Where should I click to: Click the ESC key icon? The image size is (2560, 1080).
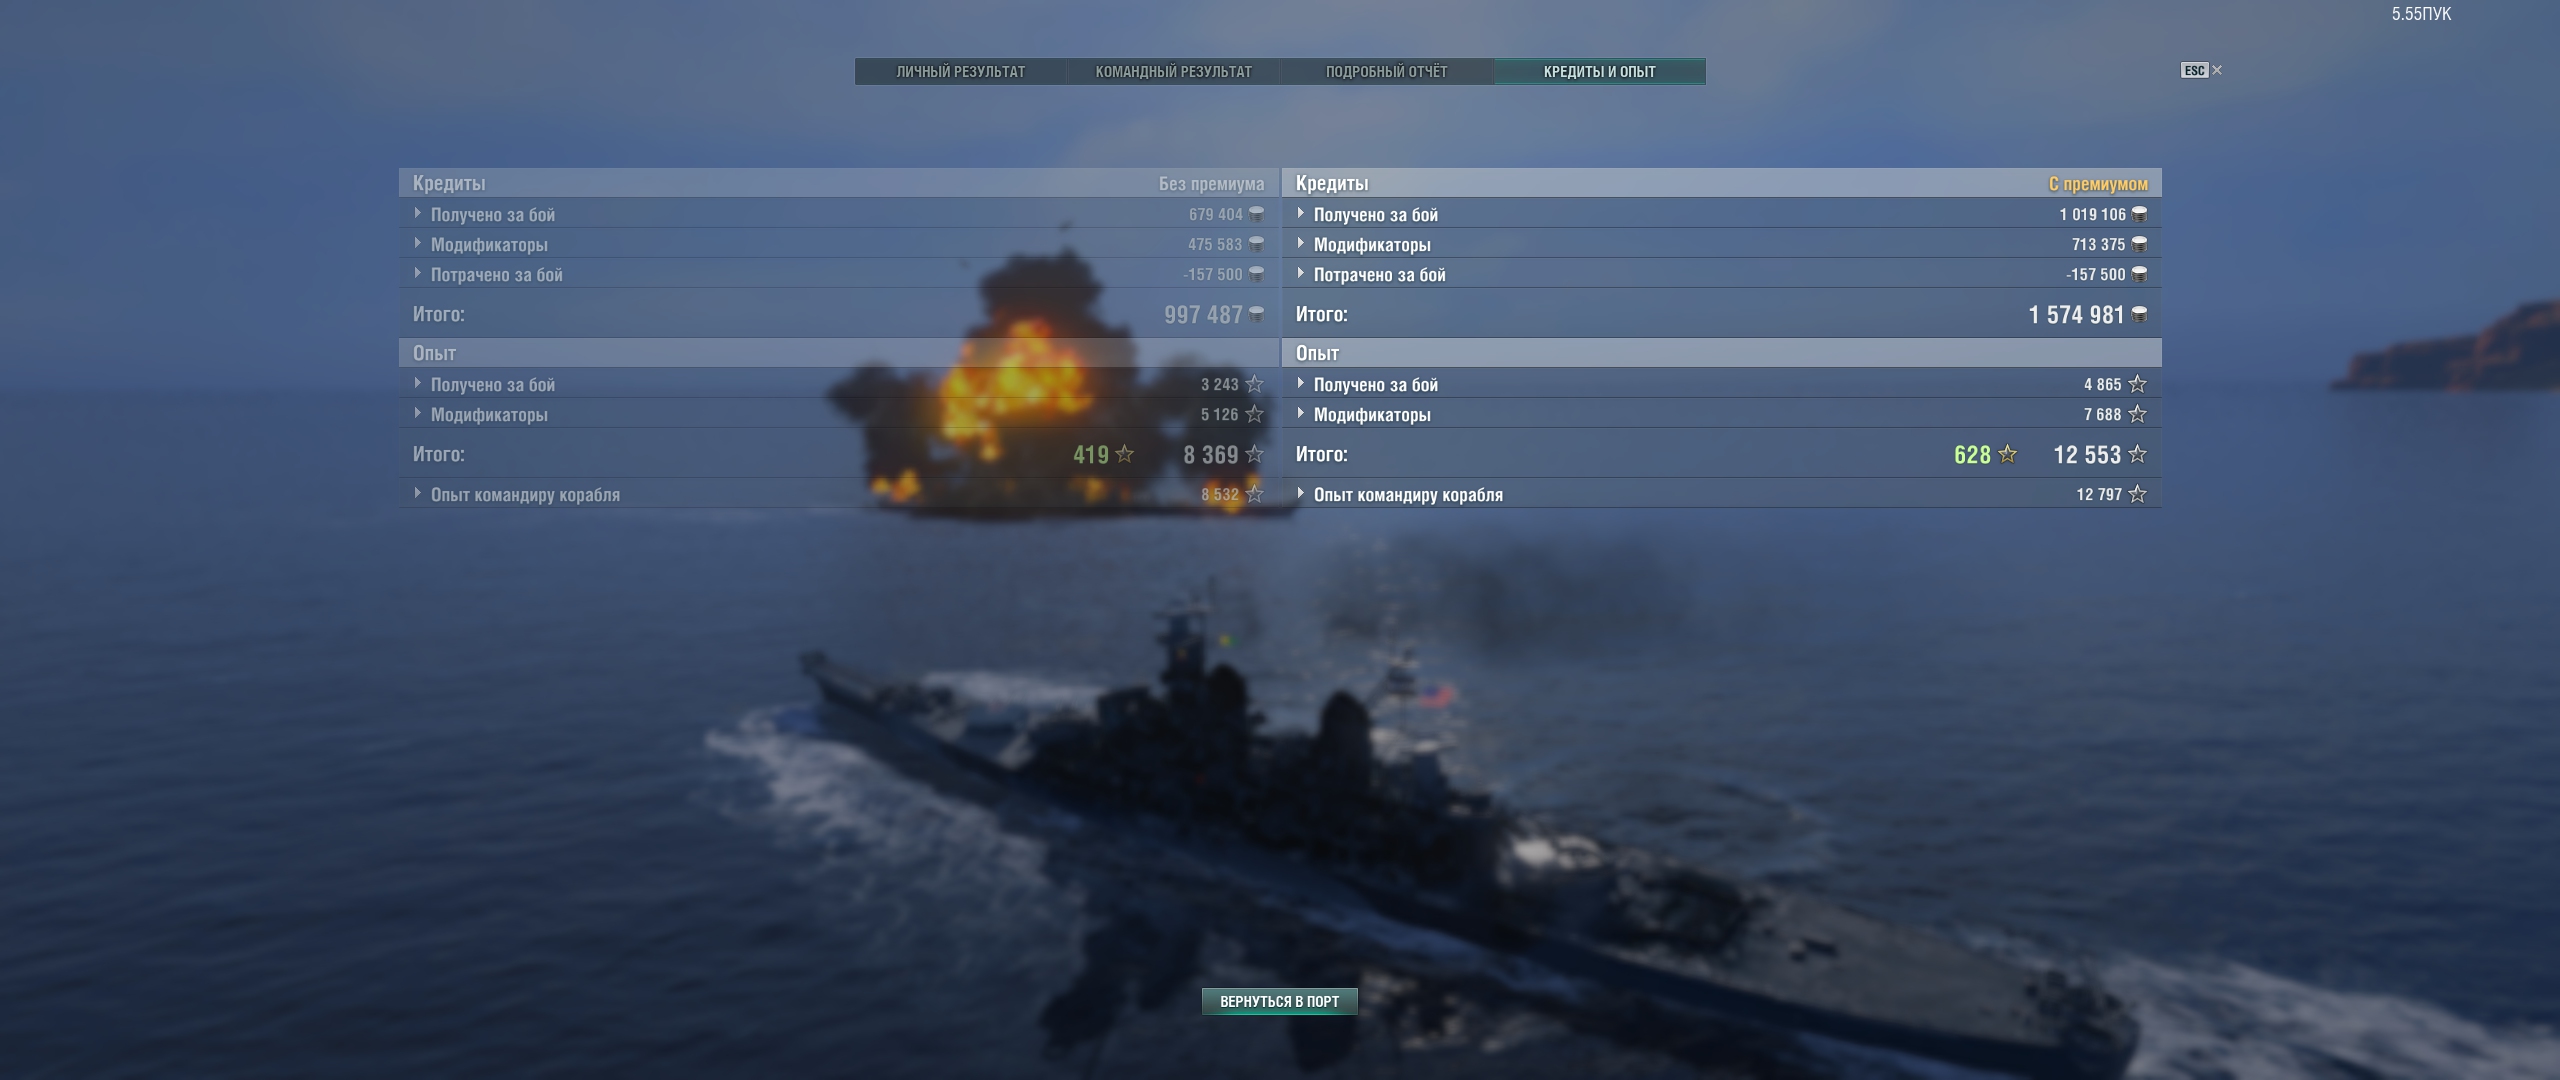click(2194, 70)
